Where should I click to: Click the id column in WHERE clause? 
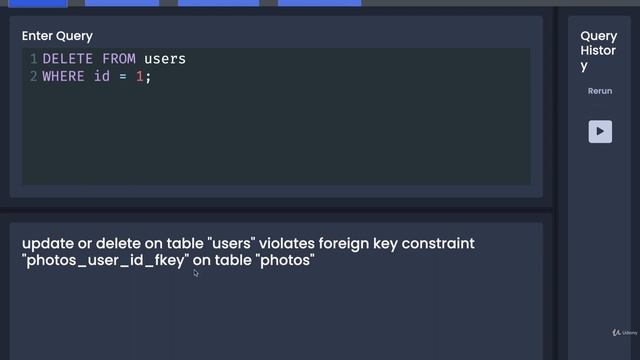click(102, 76)
